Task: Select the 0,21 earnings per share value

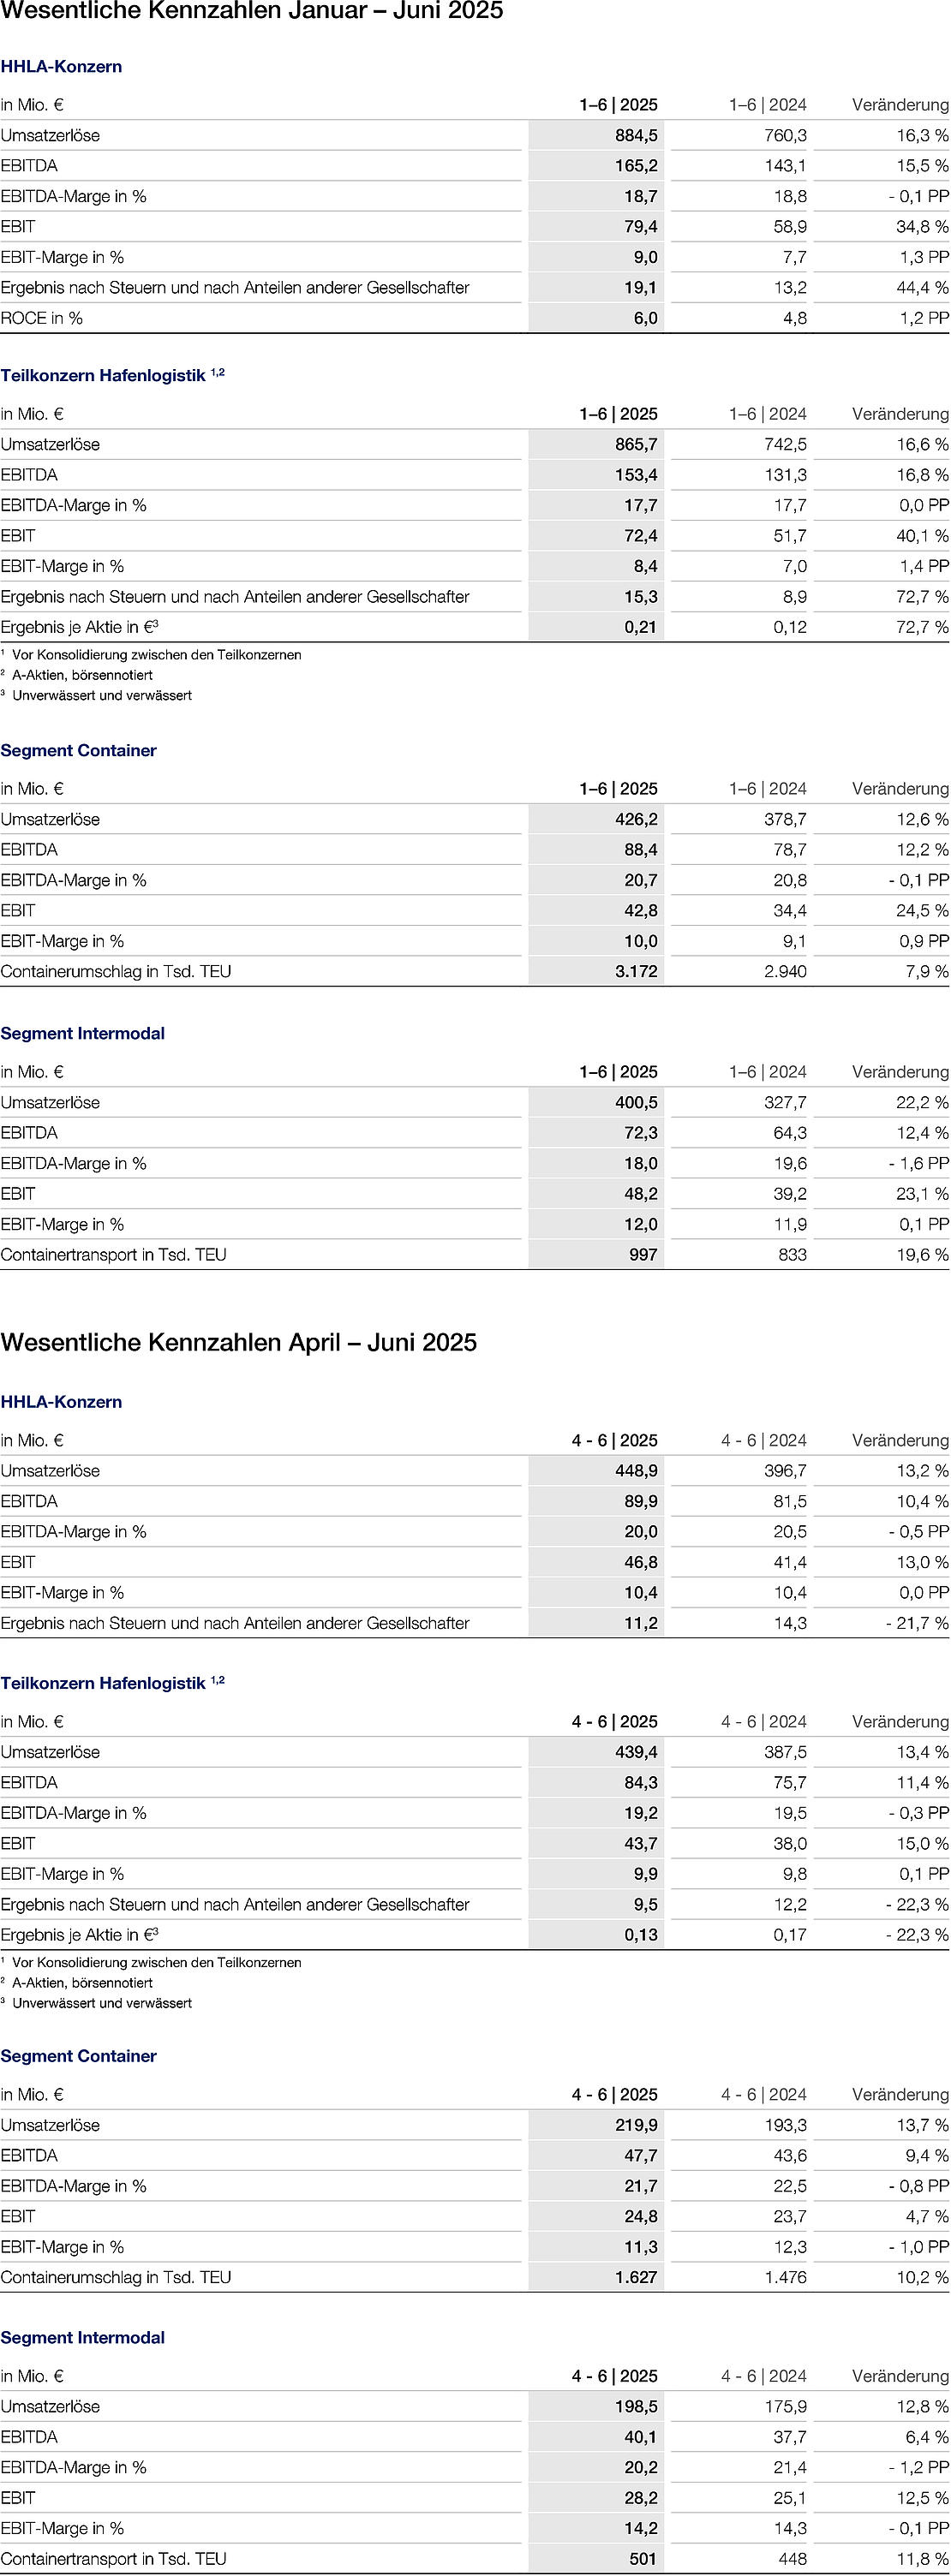Action: [640, 627]
